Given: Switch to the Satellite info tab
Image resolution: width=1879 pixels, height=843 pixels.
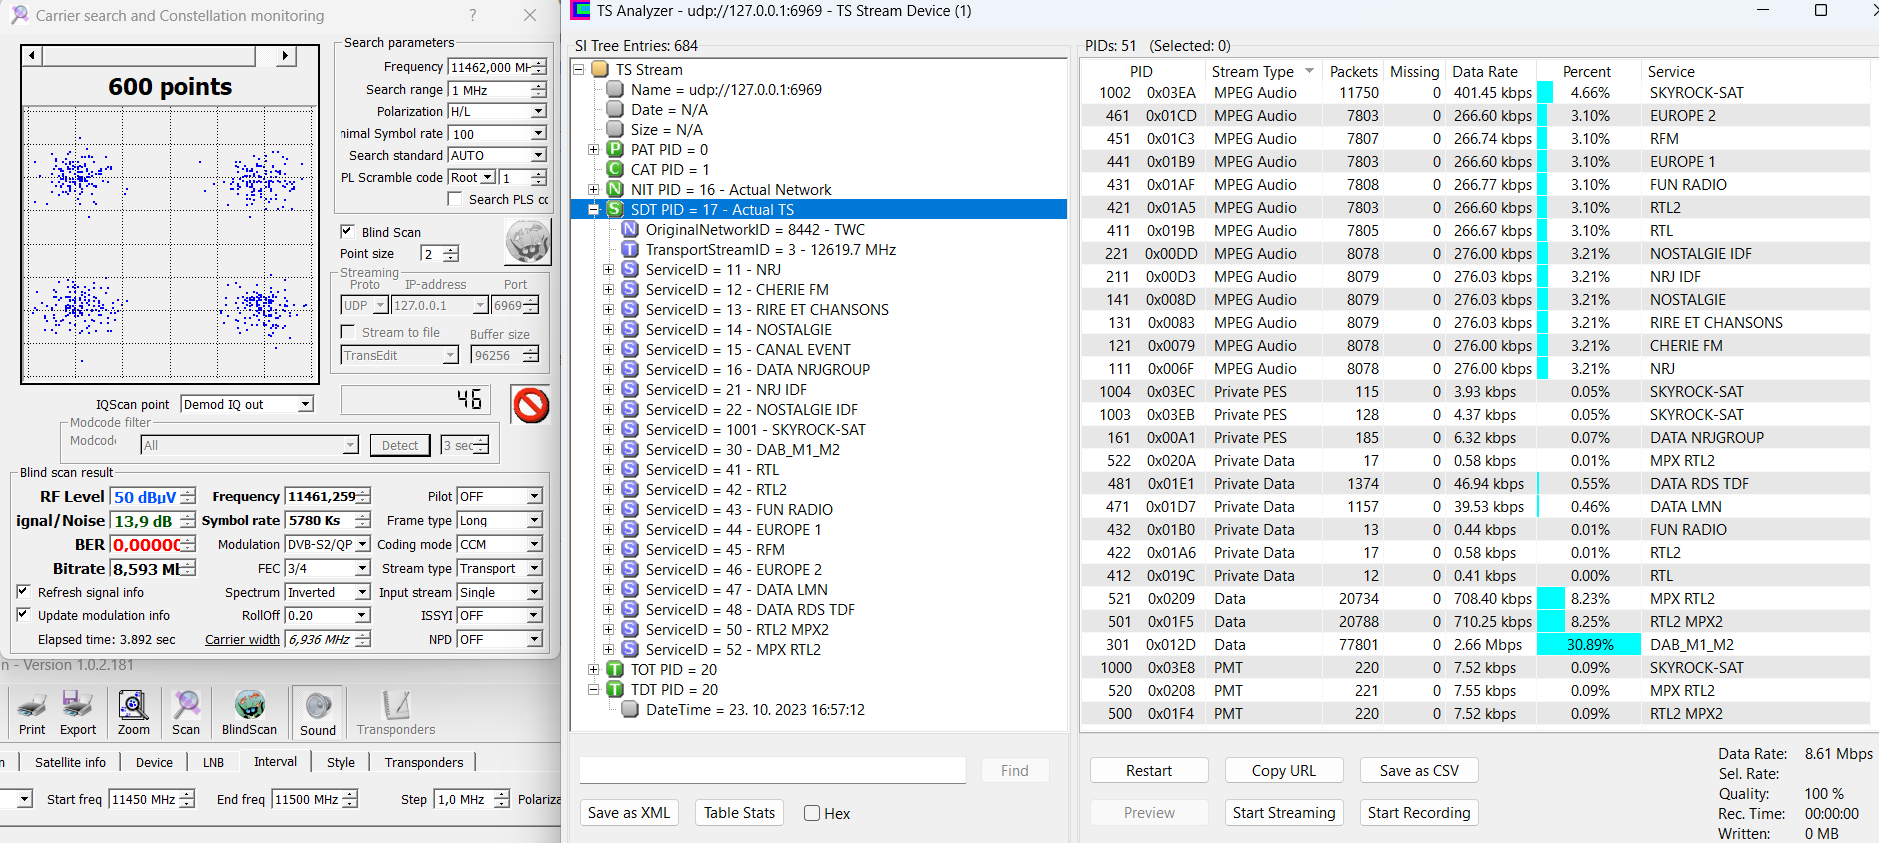Looking at the screenshot, I should pyautogui.click(x=70, y=762).
